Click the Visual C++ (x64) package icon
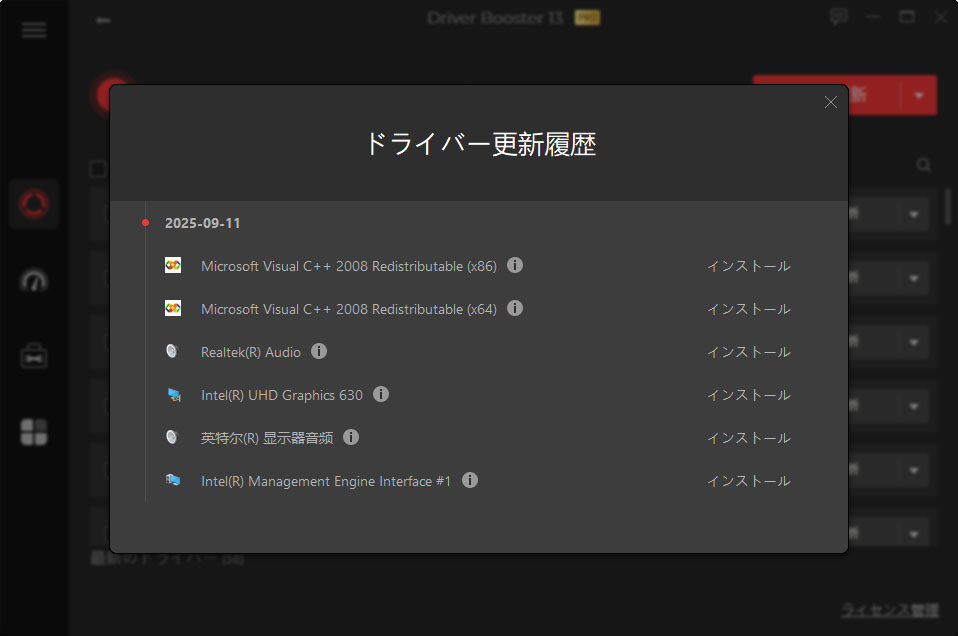Screen dimensions: 958x636 173,308
